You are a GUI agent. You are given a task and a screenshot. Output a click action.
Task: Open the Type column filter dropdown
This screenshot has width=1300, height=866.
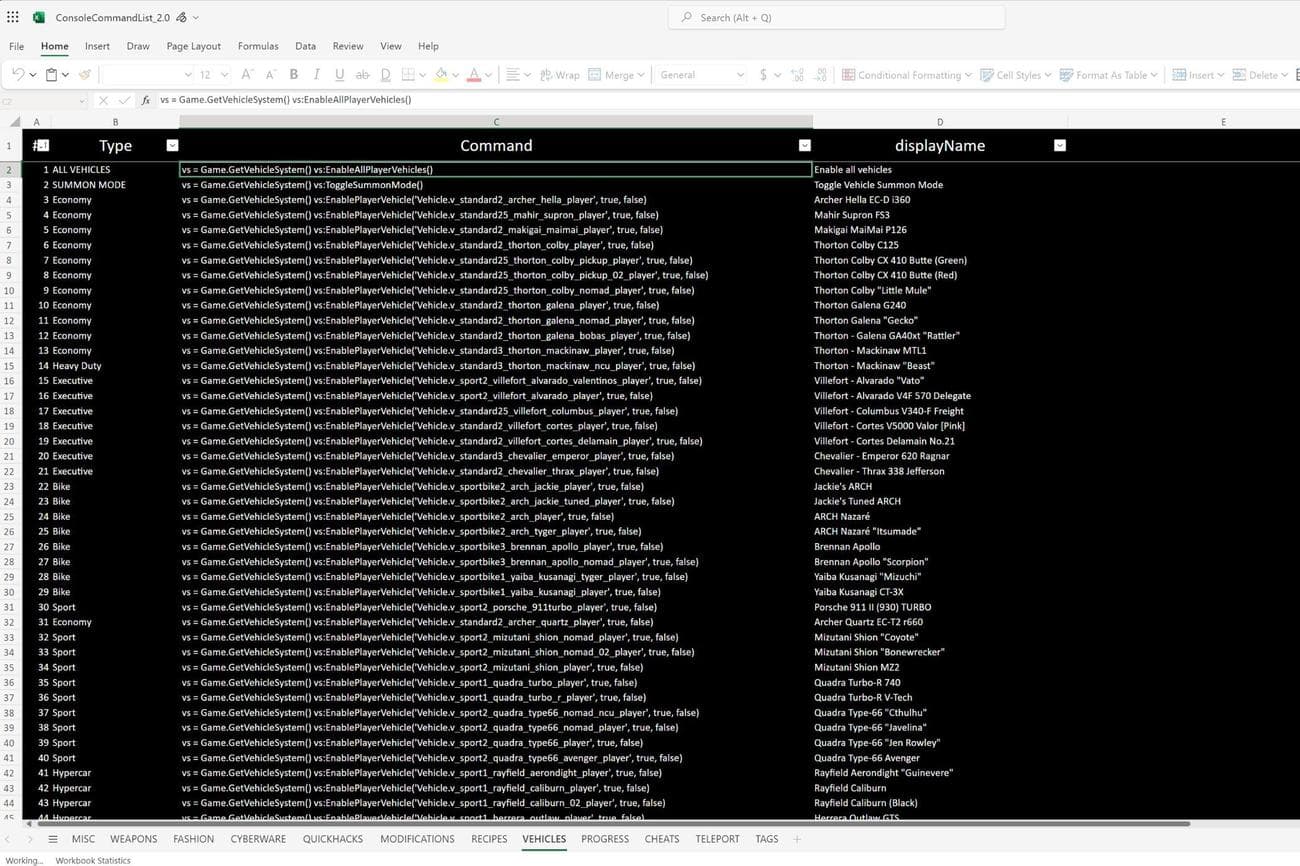pos(172,146)
